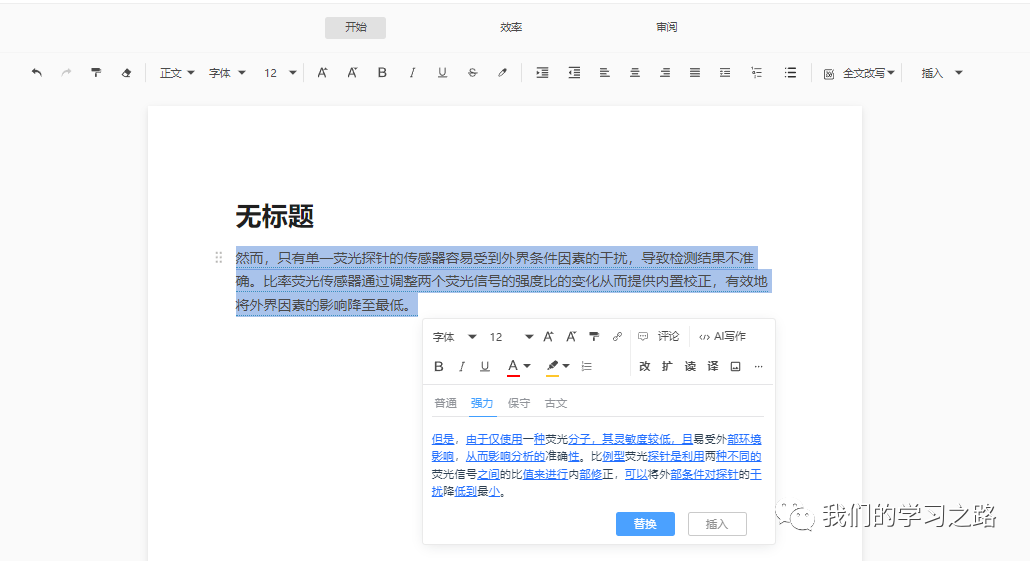Click the 改 rewrite icon
Viewport: 1030px width, 561px height.
(644, 367)
